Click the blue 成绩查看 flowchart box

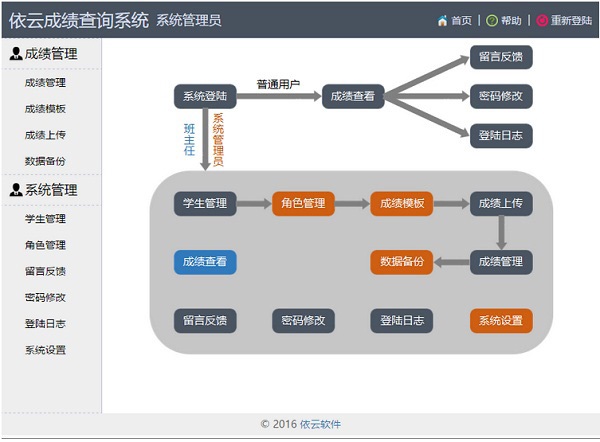pyautogui.click(x=205, y=262)
